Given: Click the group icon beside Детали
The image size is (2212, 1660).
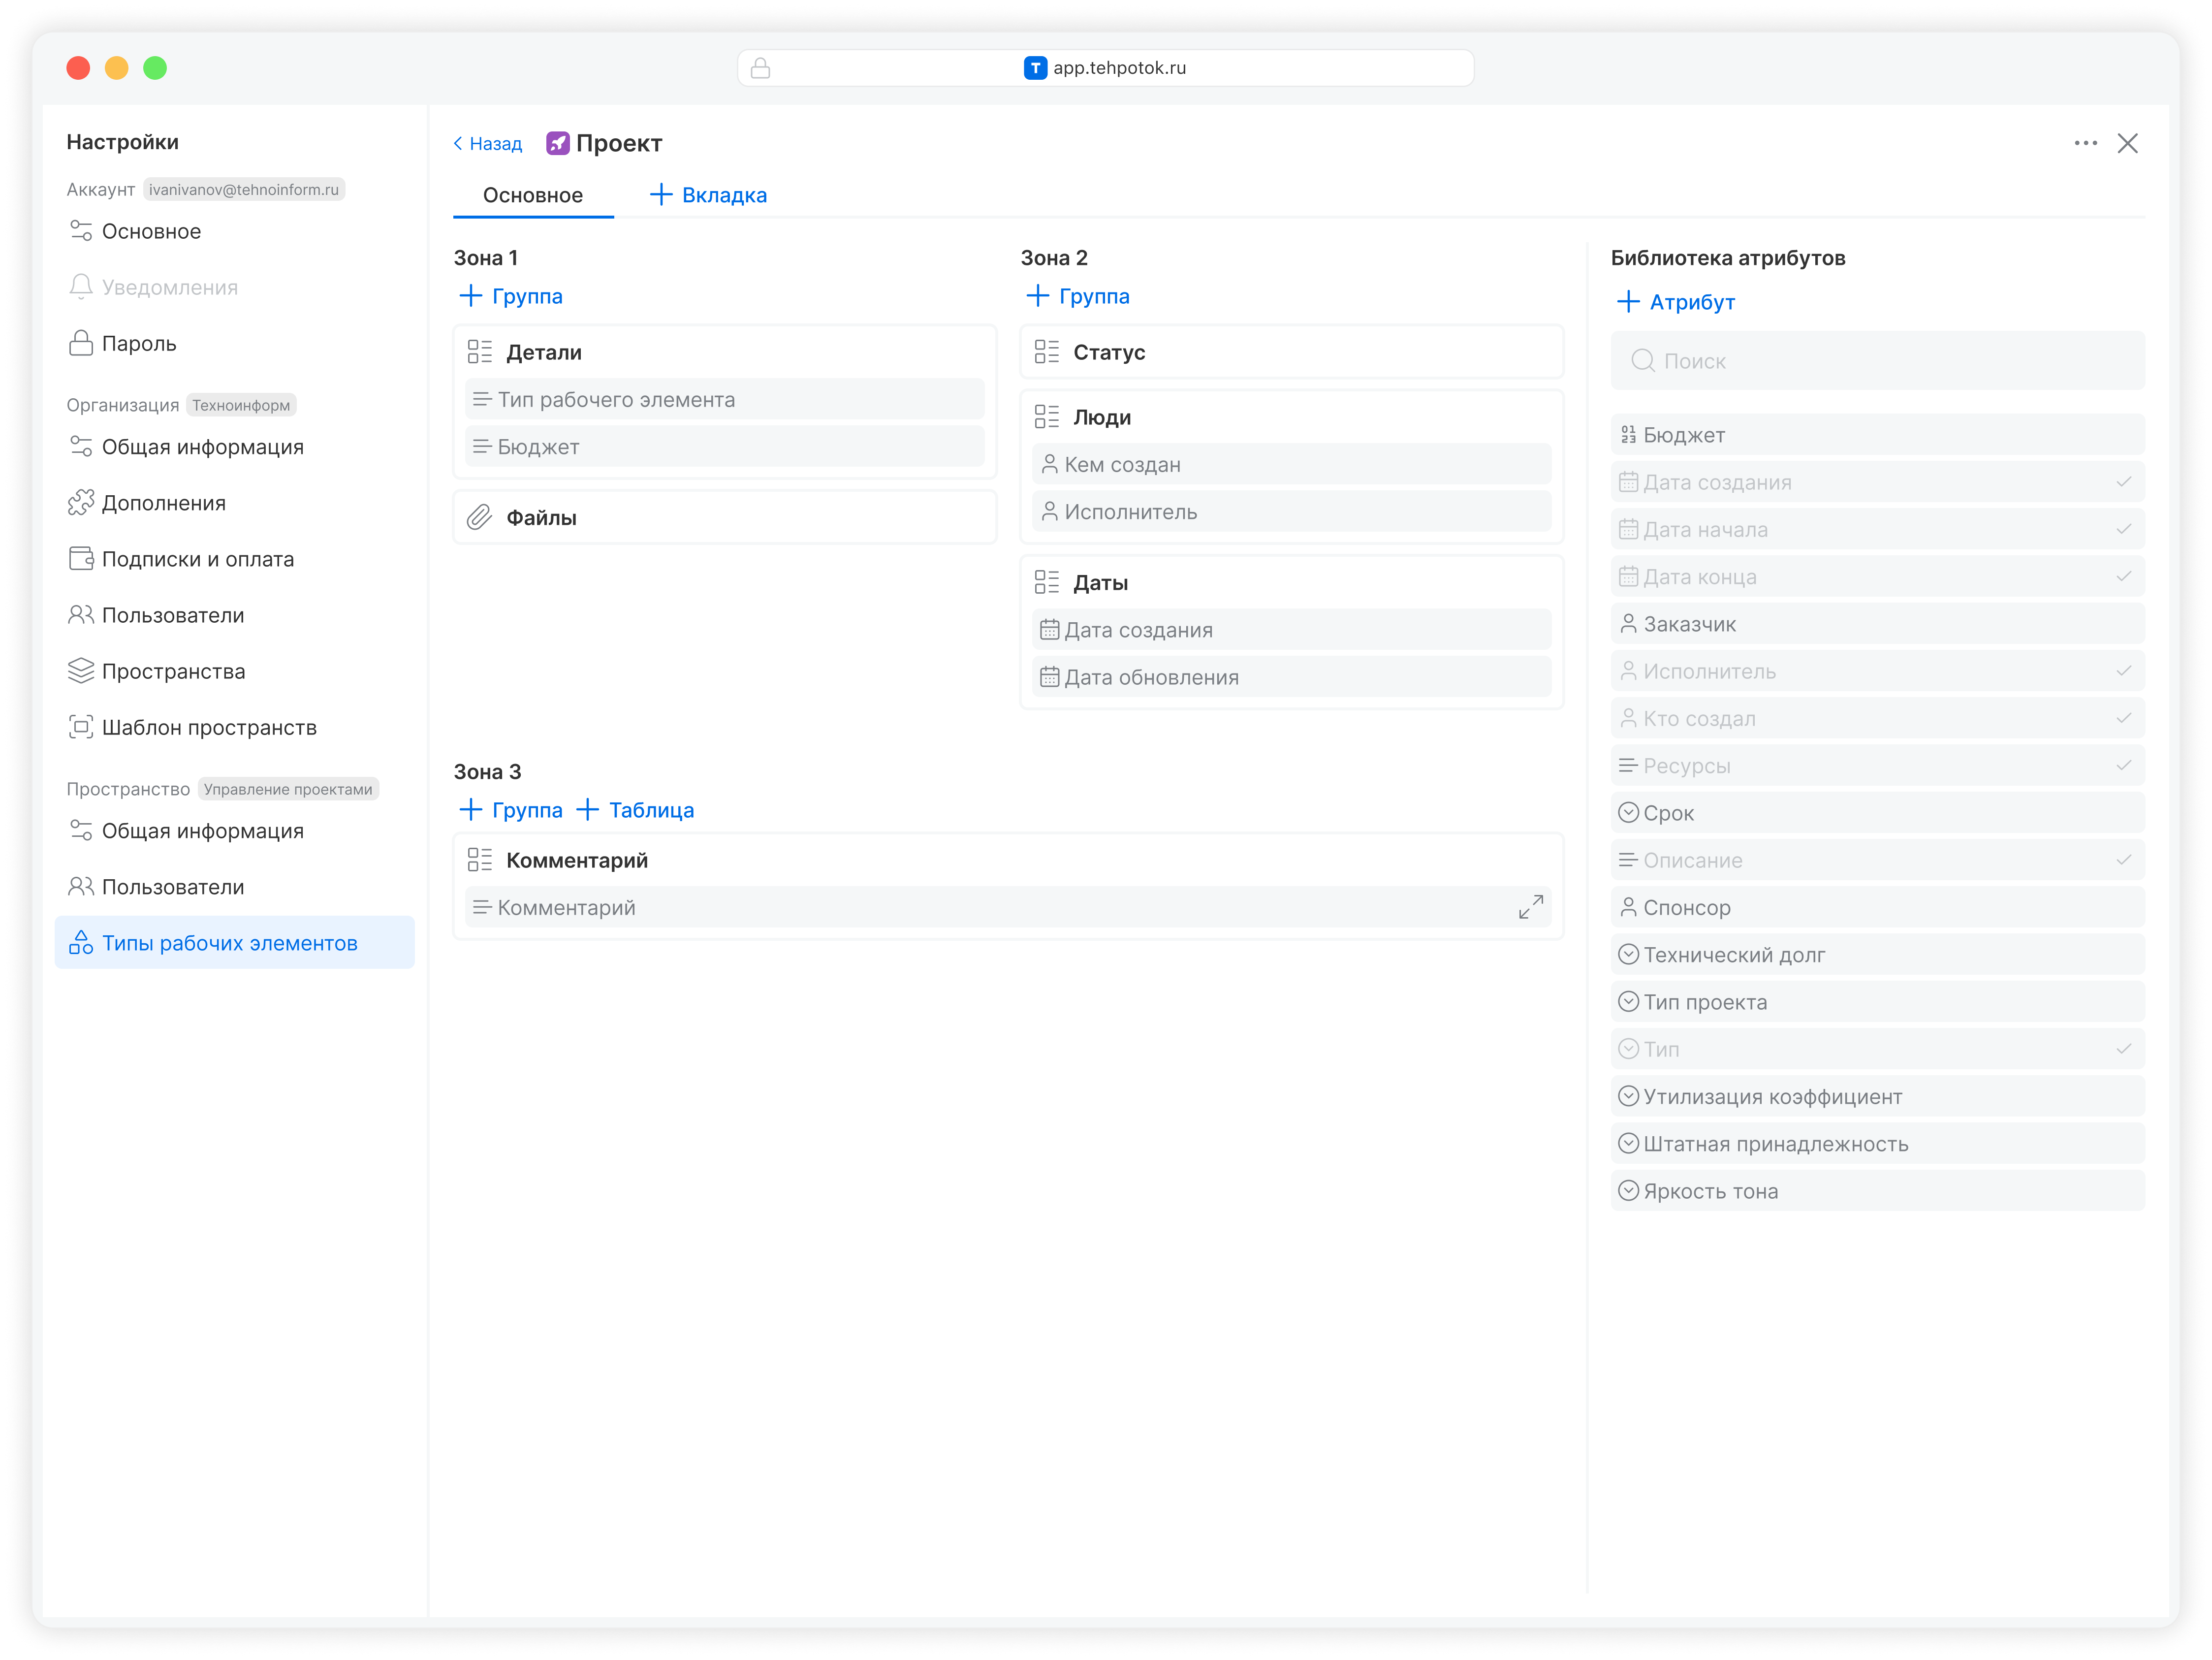Looking at the screenshot, I should click(x=479, y=352).
